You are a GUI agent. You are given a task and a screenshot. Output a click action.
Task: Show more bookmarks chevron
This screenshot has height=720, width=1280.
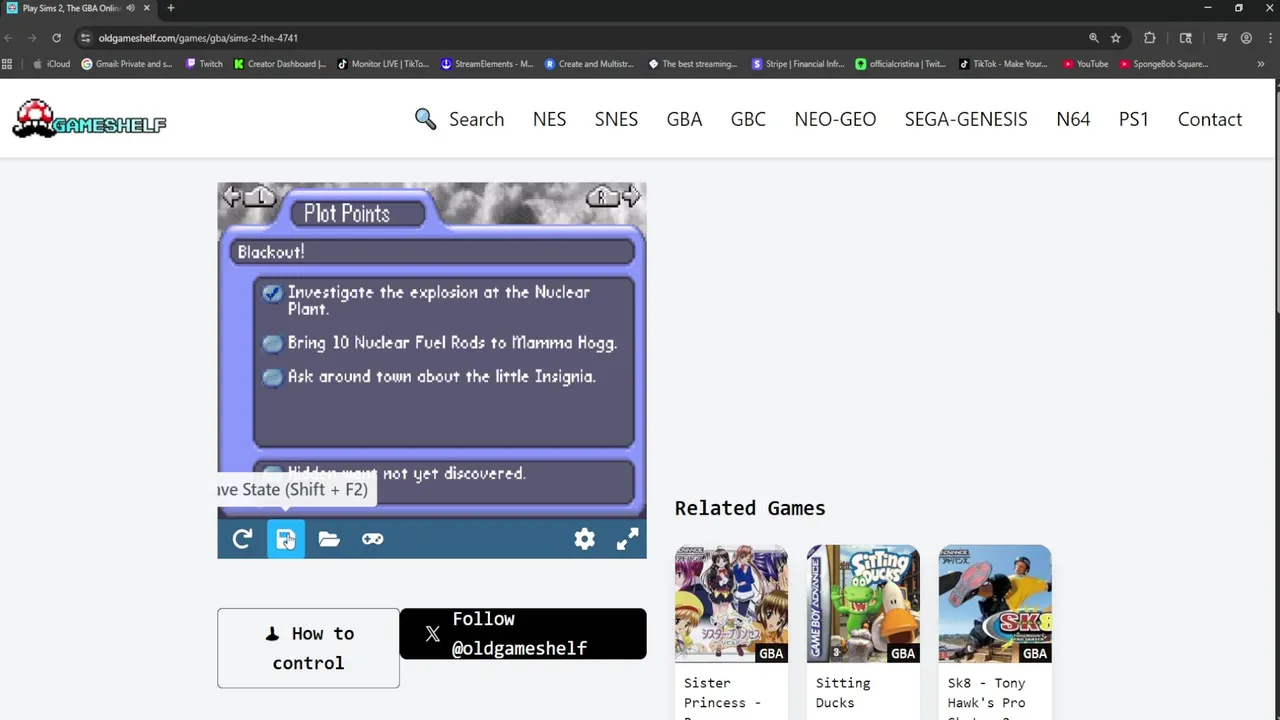(1261, 64)
